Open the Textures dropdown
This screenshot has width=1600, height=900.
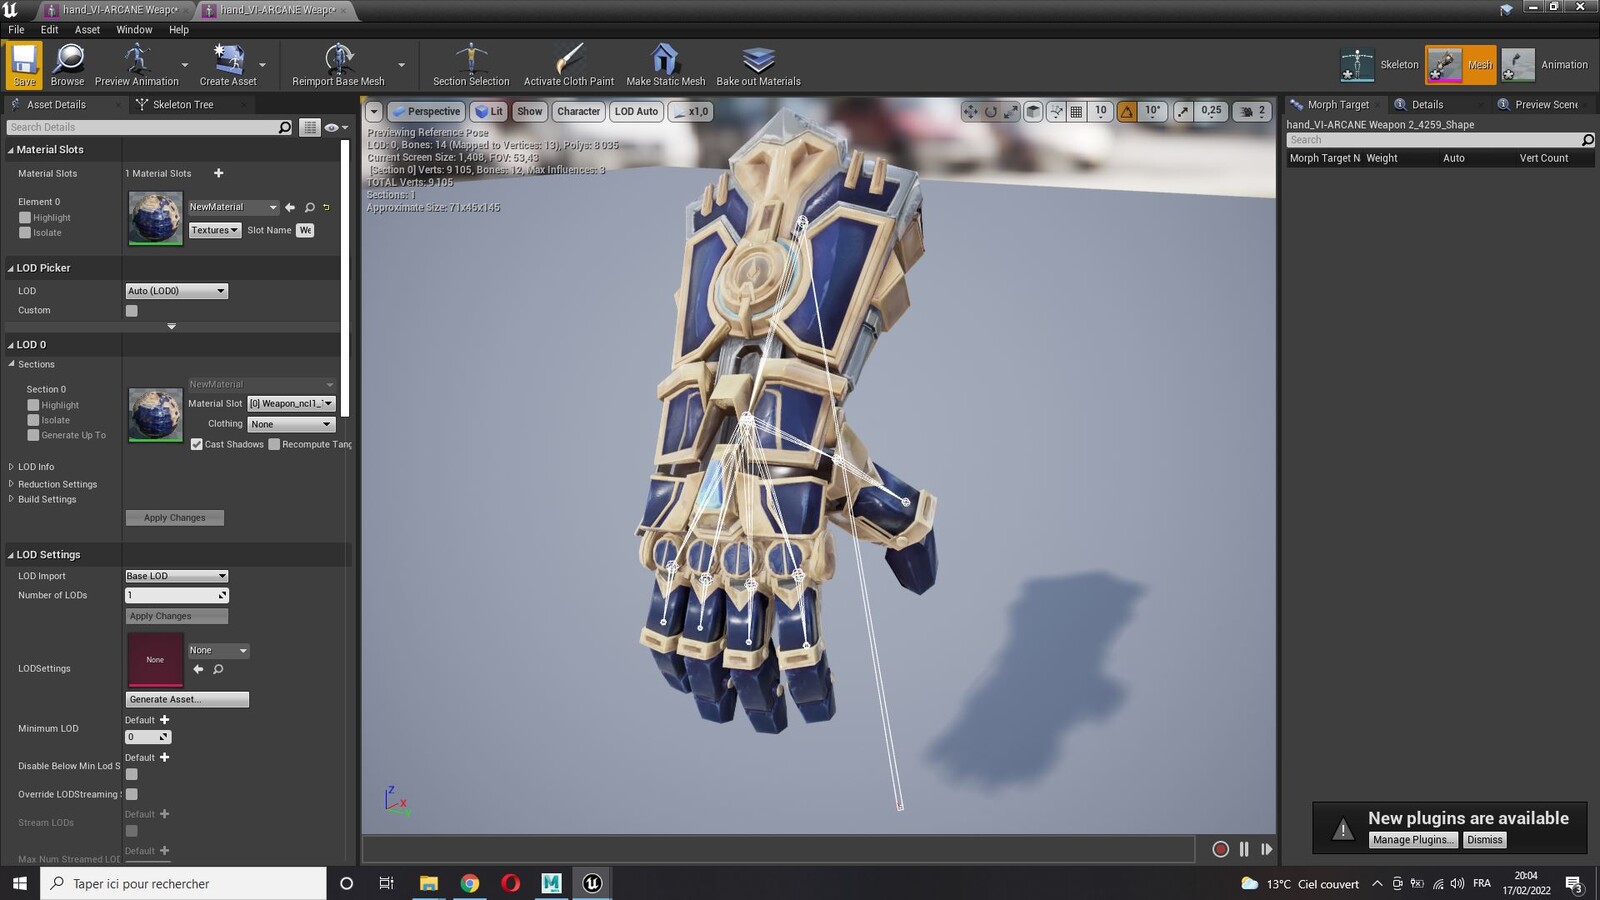[215, 230]
